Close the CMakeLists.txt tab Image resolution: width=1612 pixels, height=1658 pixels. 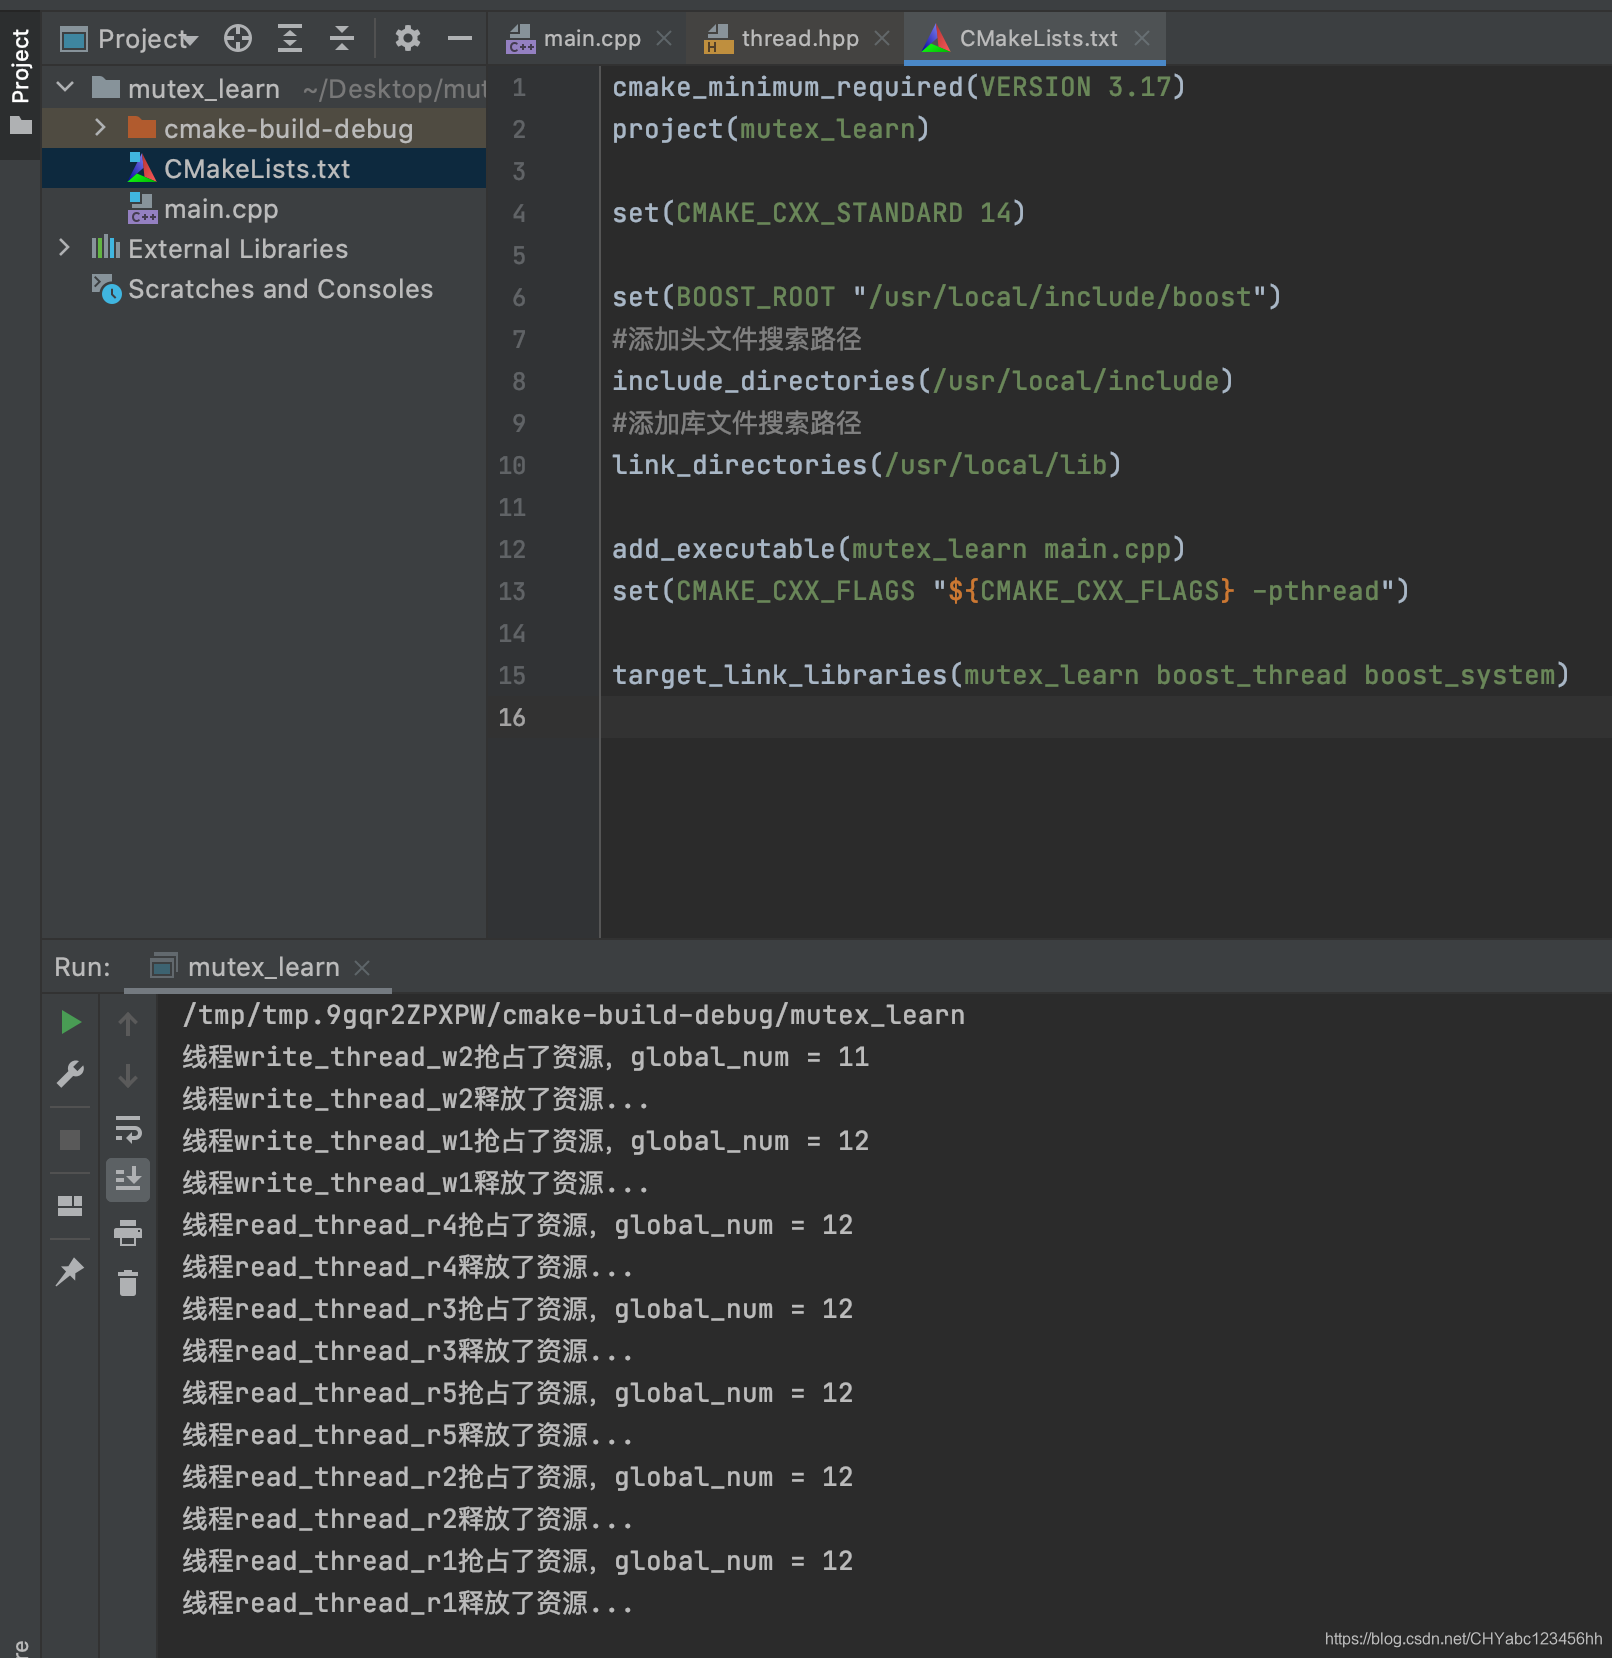(x=1142, y=38)
